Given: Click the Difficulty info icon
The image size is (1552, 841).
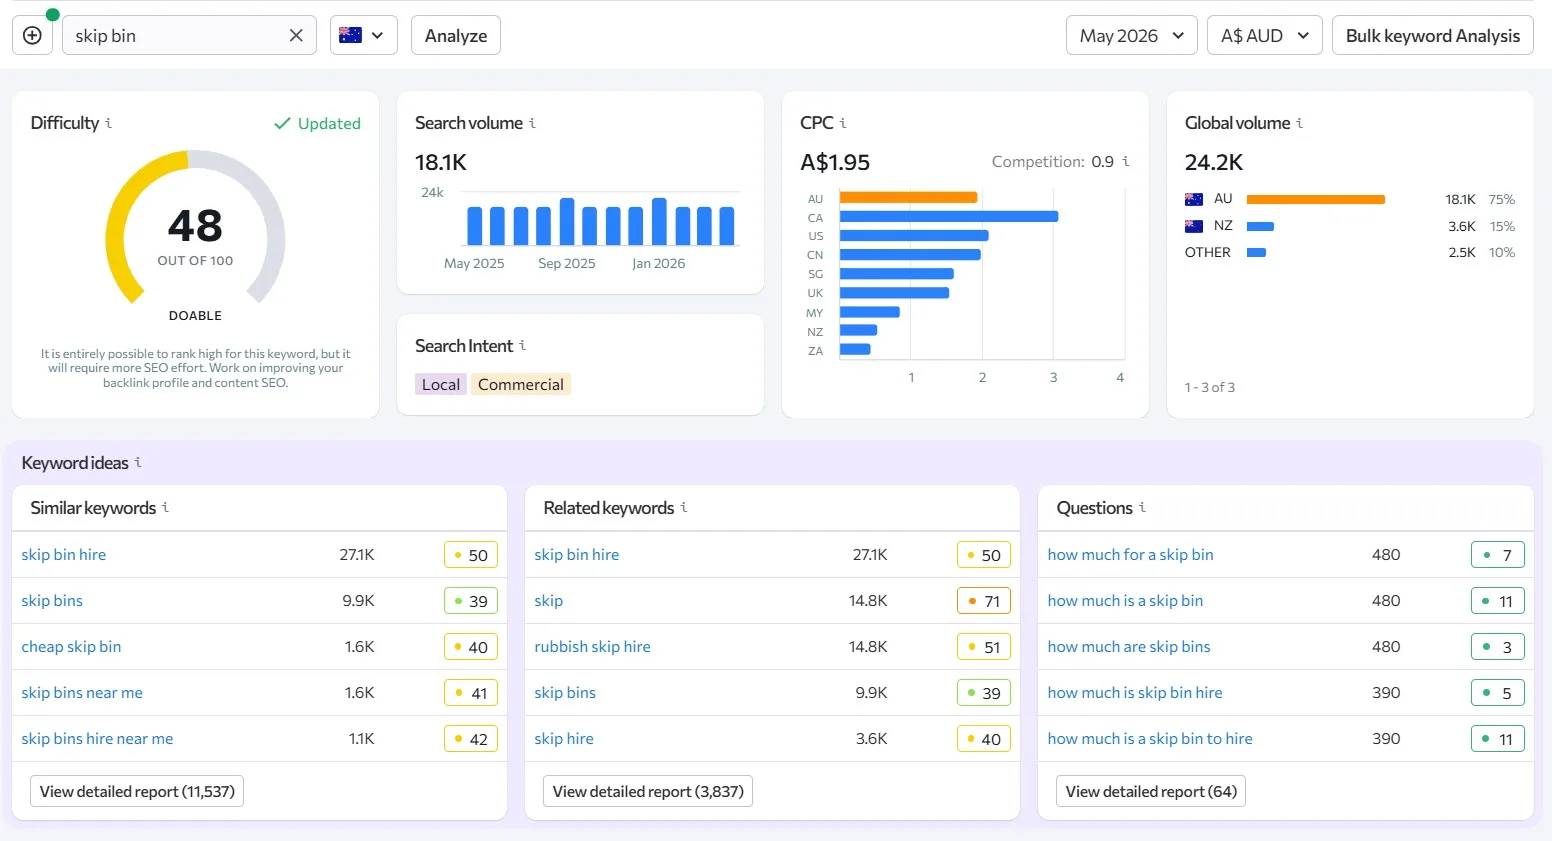Looking at the screenshot, I should click(108, 123).
